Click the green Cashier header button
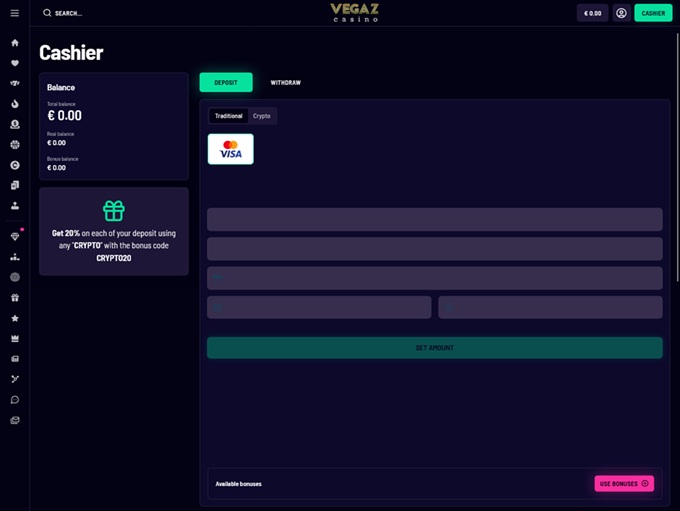680x511 pixels. pos(653,13)
